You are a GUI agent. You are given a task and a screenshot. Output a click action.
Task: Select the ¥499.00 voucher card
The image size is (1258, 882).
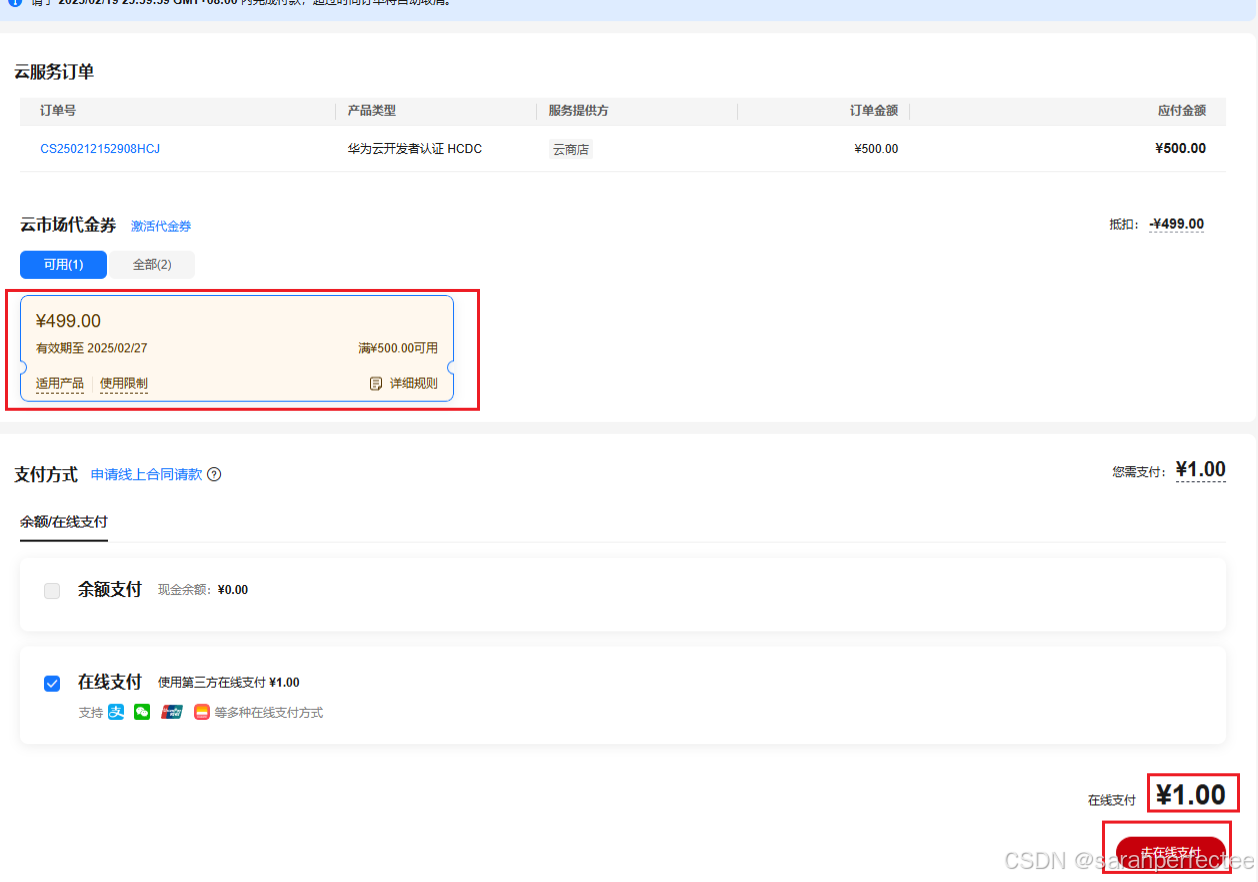[x=237, y=348]
